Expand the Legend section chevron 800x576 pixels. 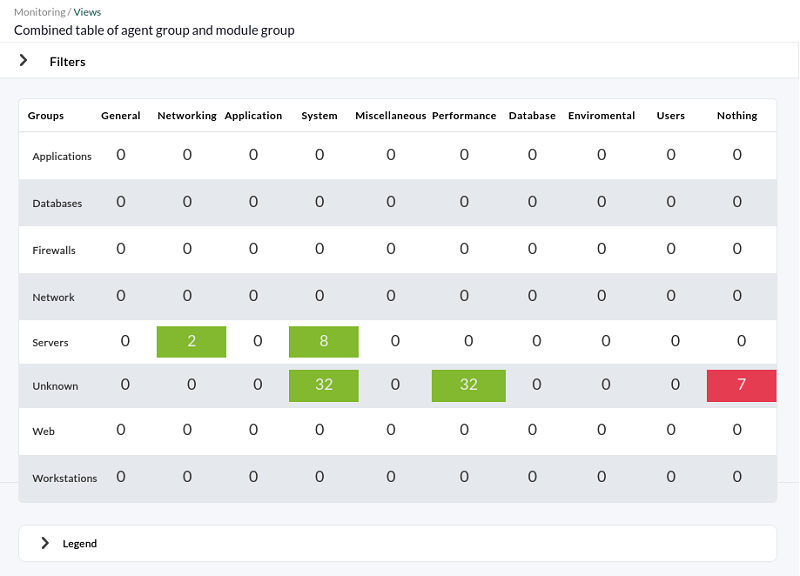[x=45, y=543]
